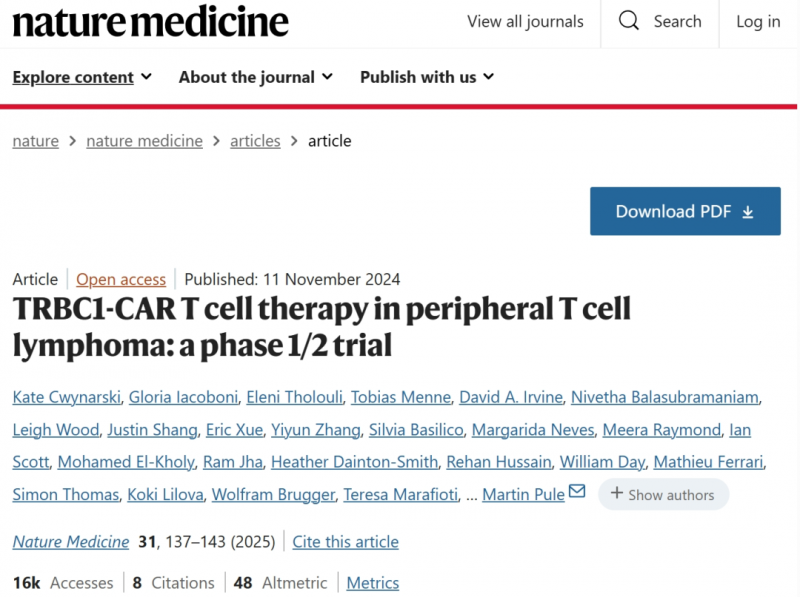The image size is (800, 597).
Task: Navigate to the articles breadcrumb
Action: tap(255, 141)
